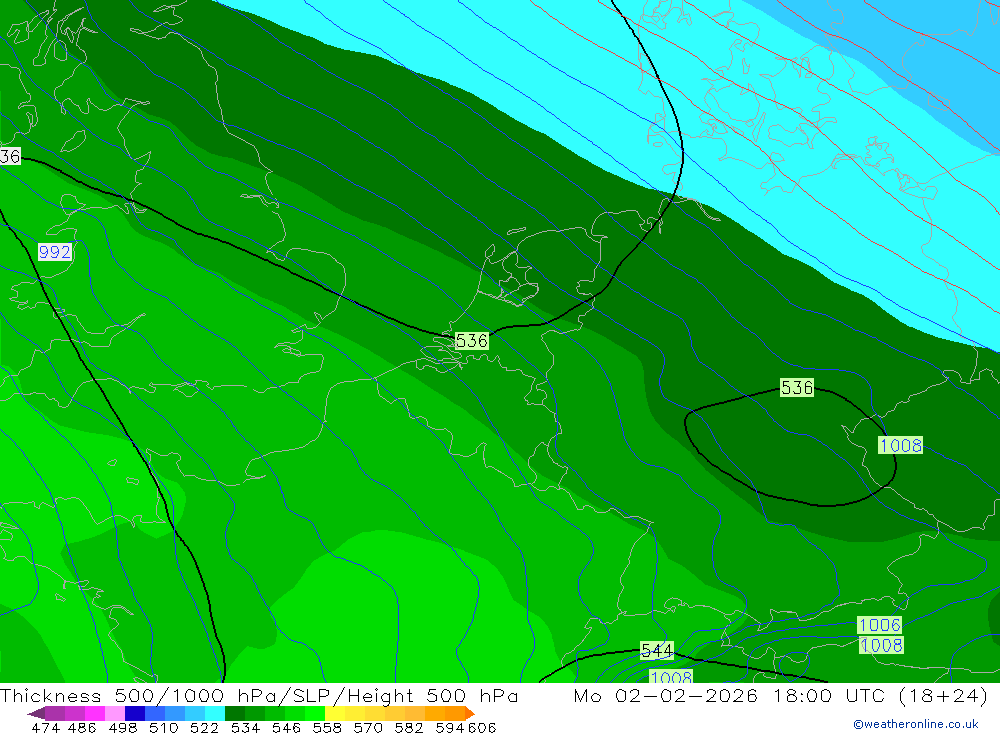Select the cyan legend swatch just left of dark green
The height and width of the screenshot is (733, 1000).
(215, 713)
